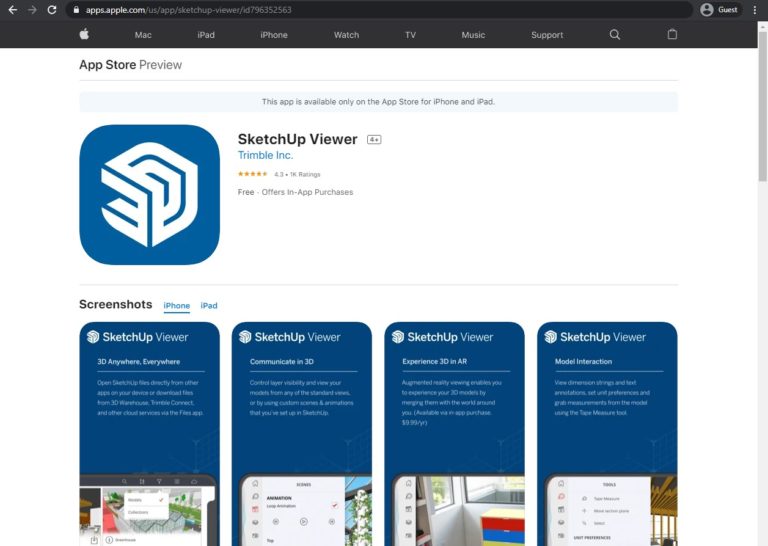
Task: Select the iPhone screenshots tab
Action: pos(176,306)
